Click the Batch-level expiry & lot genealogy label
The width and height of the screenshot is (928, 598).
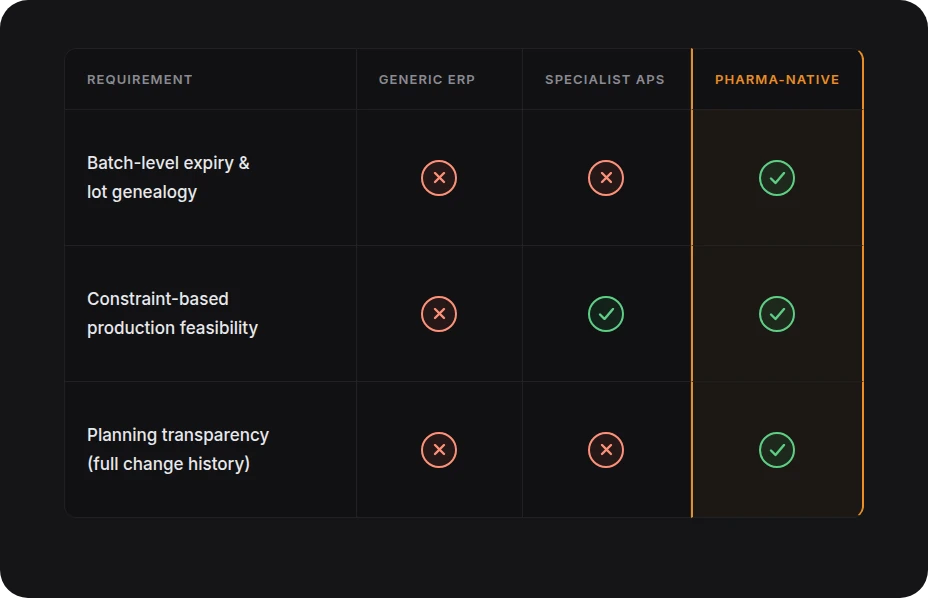click(x=168, y=177)
